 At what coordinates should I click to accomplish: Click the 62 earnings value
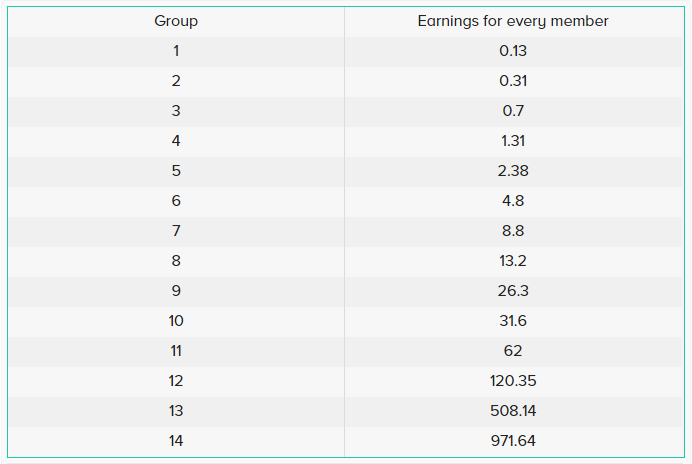pos(513,351)
